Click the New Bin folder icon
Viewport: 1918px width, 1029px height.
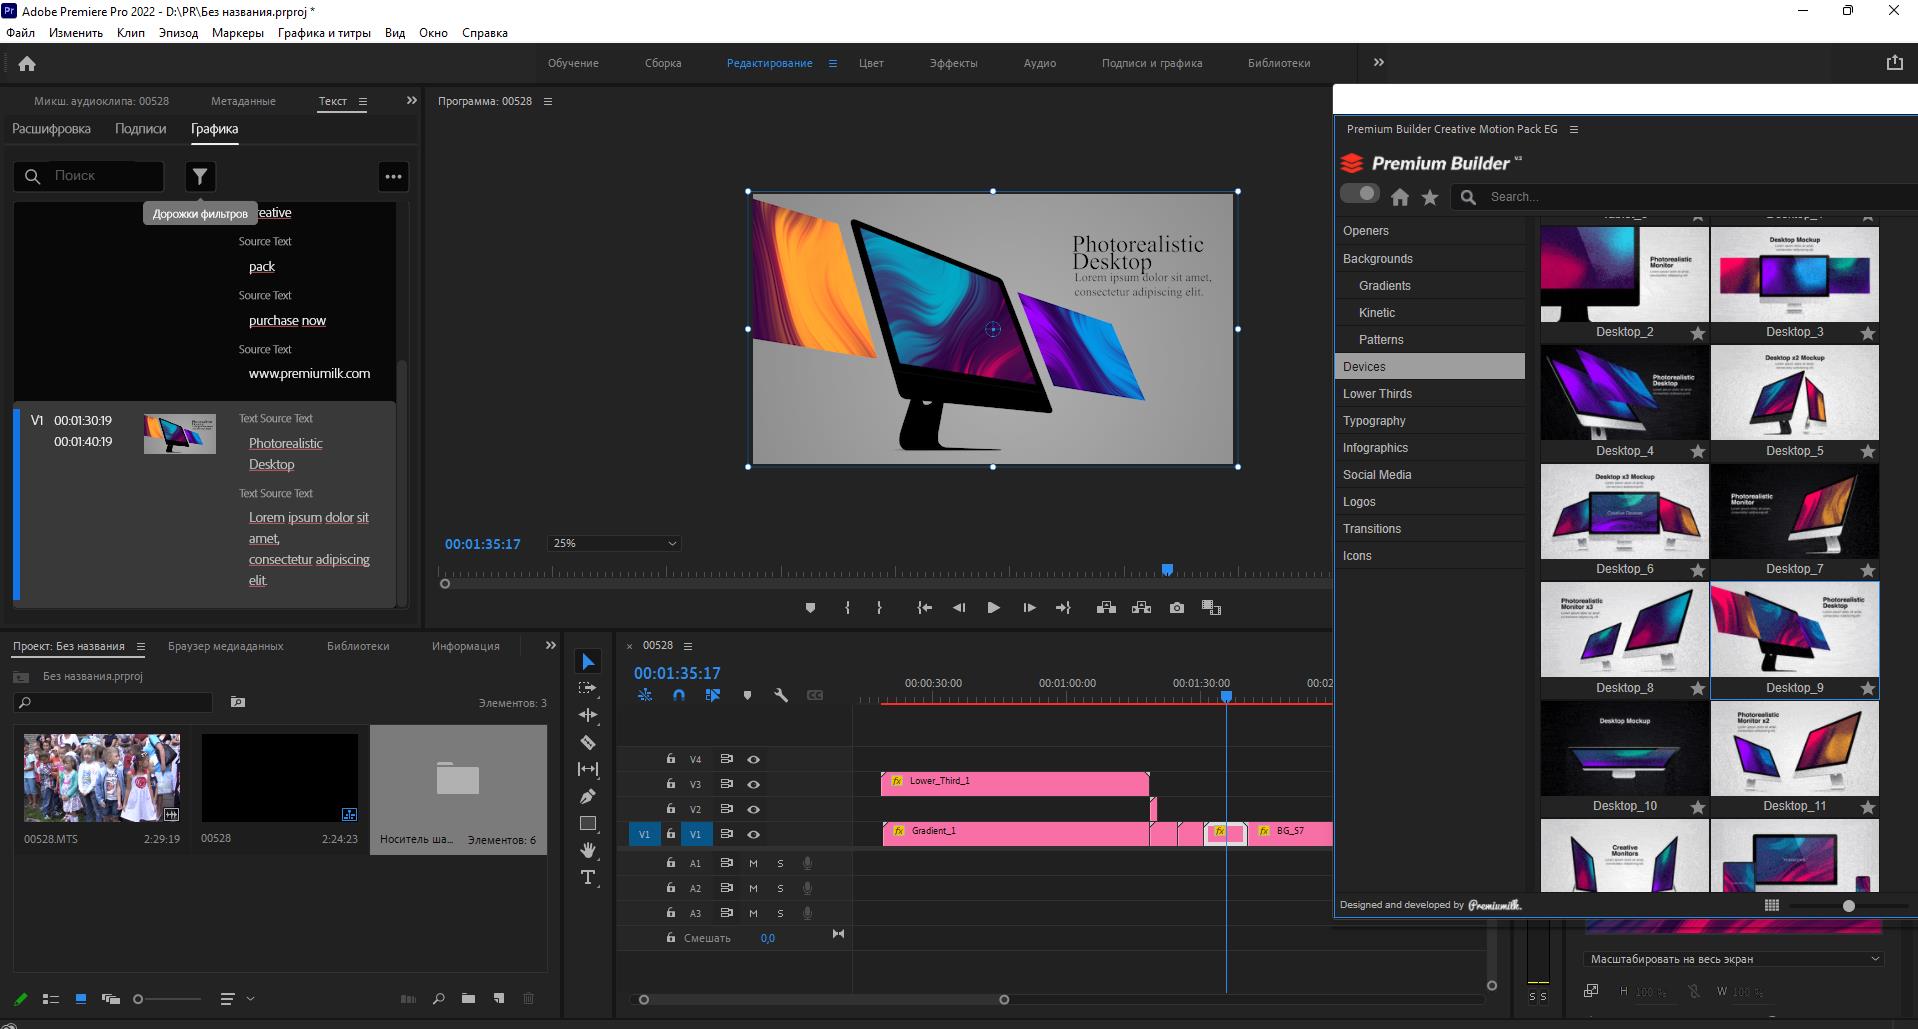[468, 998]
